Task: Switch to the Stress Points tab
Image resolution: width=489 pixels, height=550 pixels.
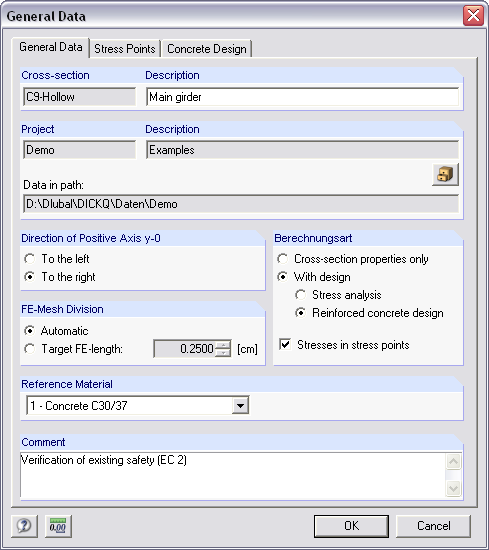Action: [125, 49]
